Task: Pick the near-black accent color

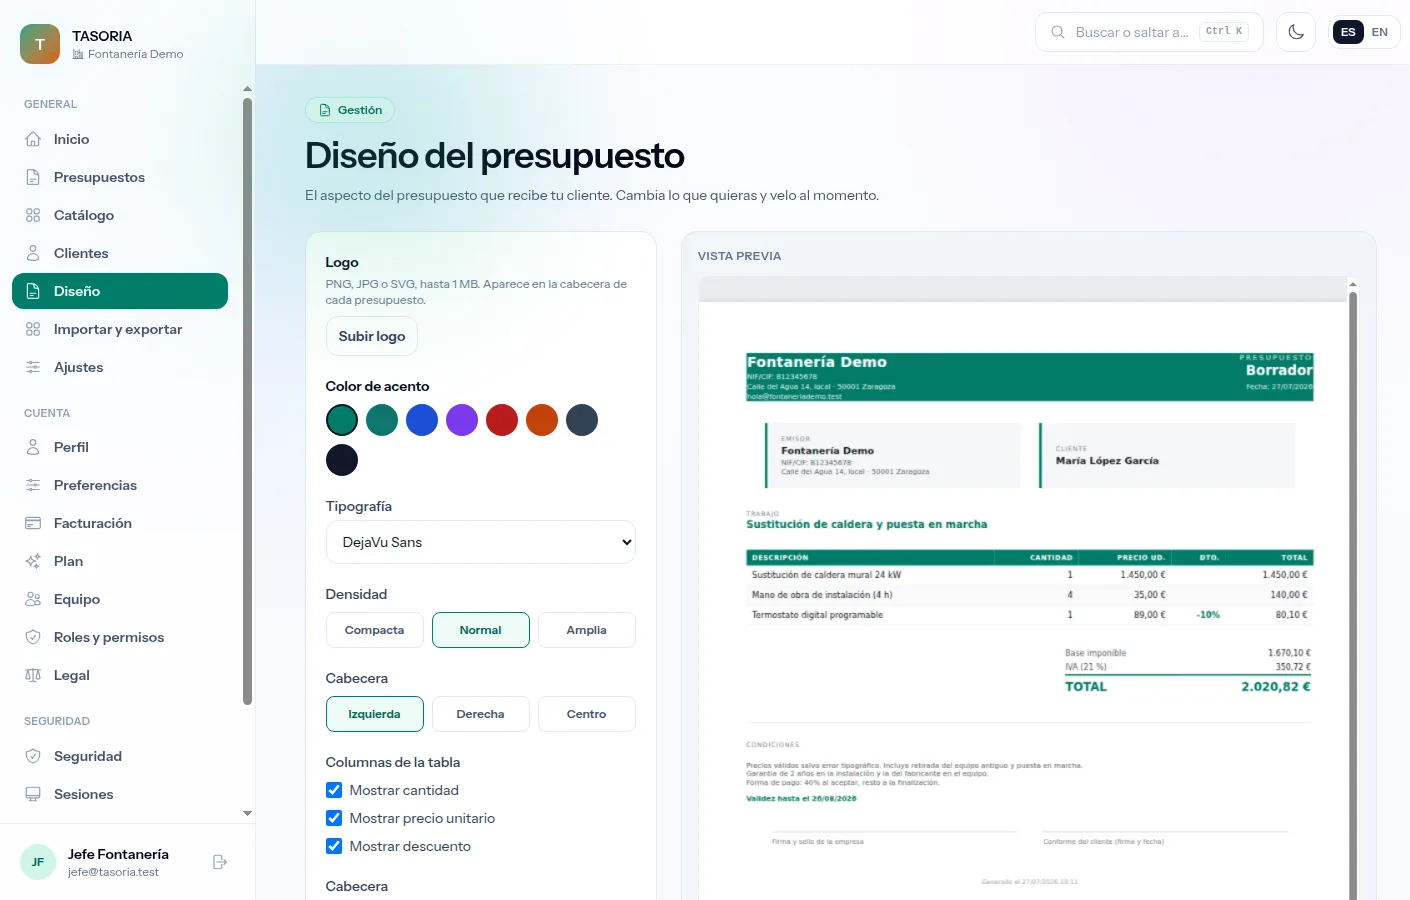Action: click(x=342, y=460)
